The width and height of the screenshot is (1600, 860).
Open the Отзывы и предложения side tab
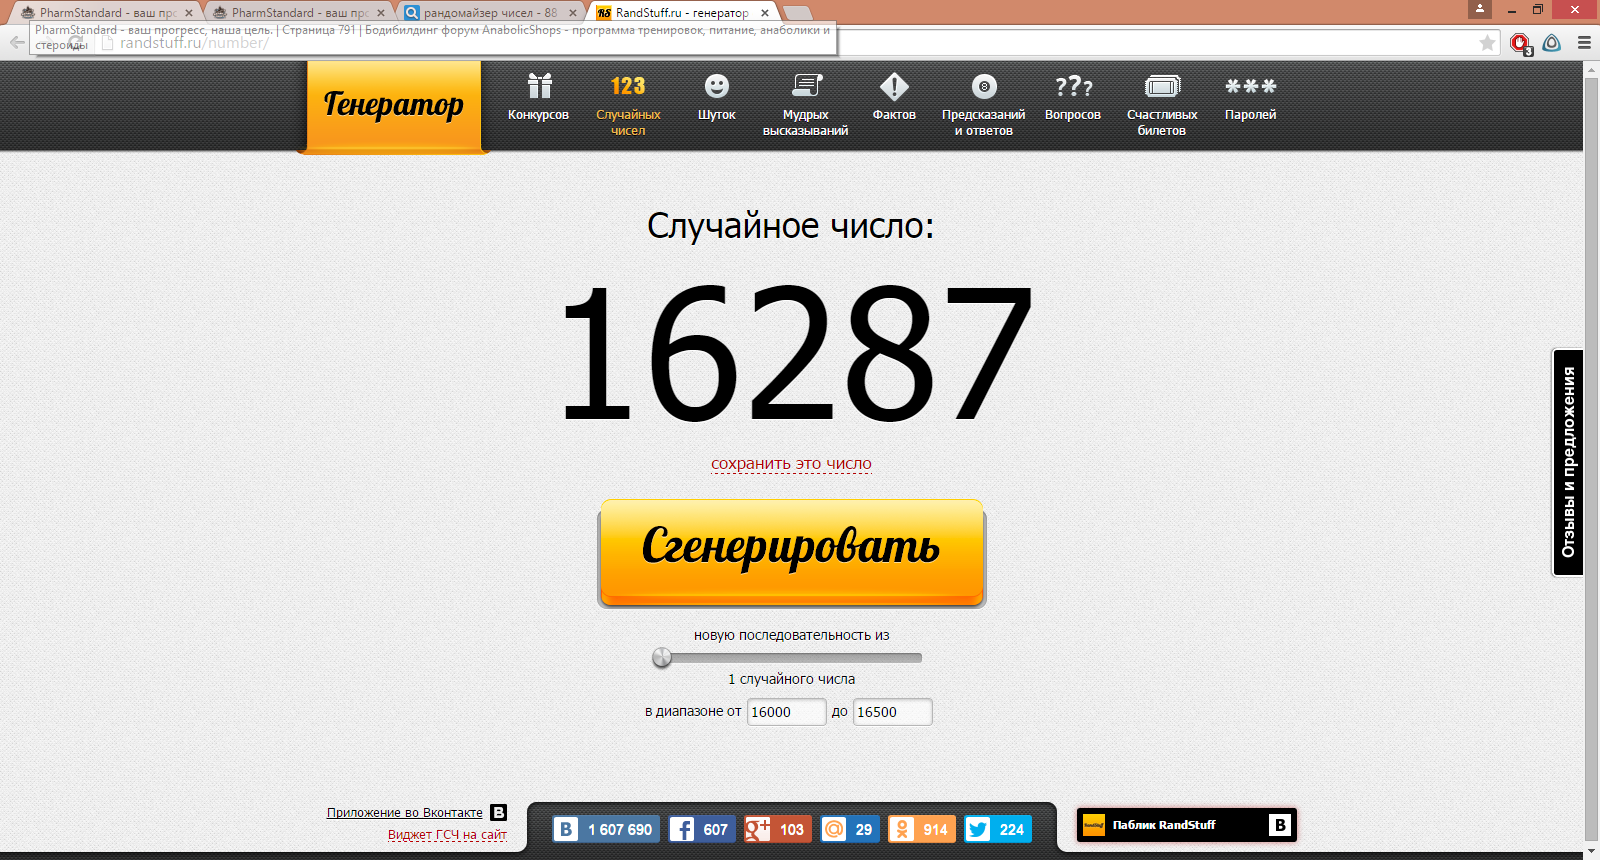point(1568,462)
